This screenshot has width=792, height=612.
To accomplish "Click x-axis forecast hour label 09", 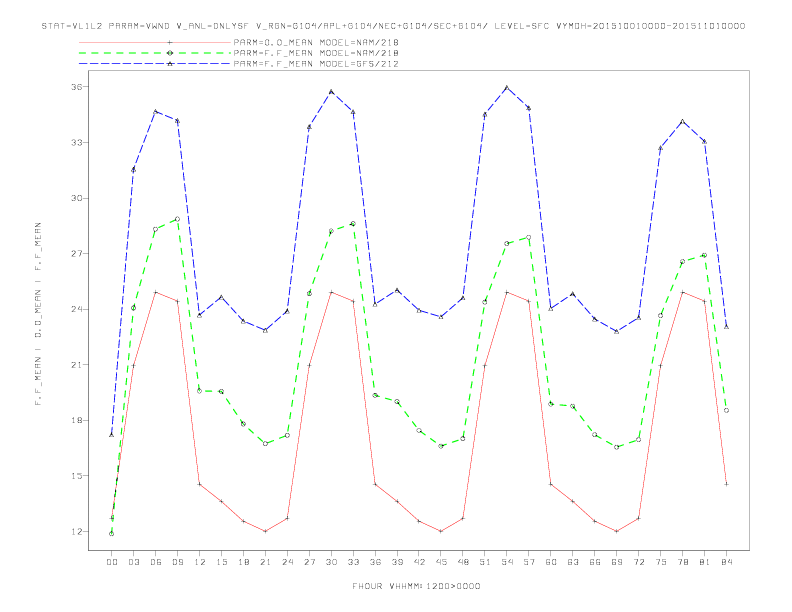I will coord(177,562).
